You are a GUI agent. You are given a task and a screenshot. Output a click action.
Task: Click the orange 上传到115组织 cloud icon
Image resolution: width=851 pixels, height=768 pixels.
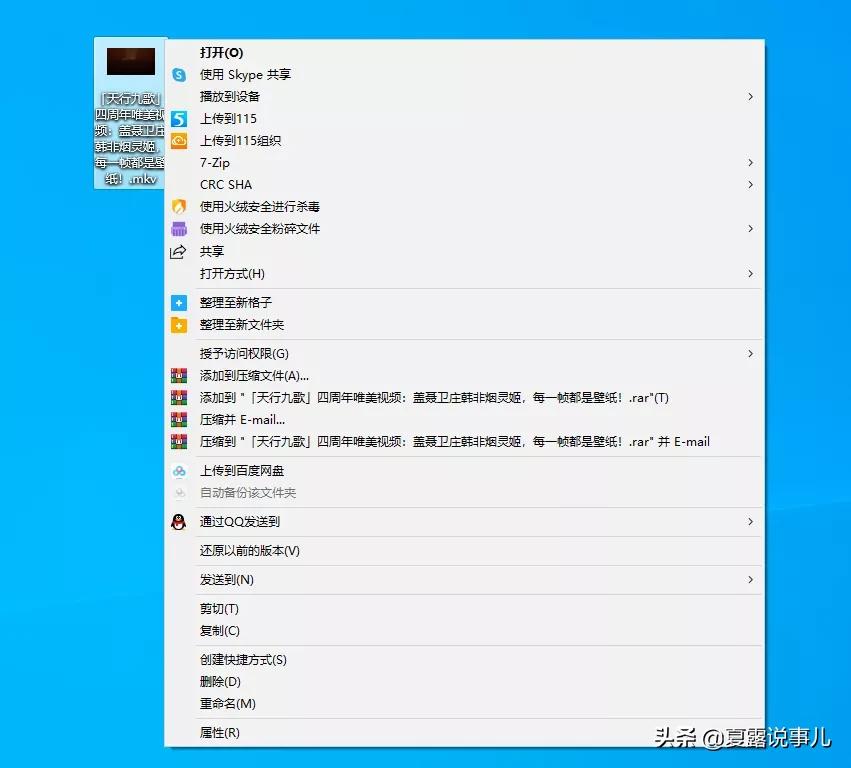pos(178,140)
